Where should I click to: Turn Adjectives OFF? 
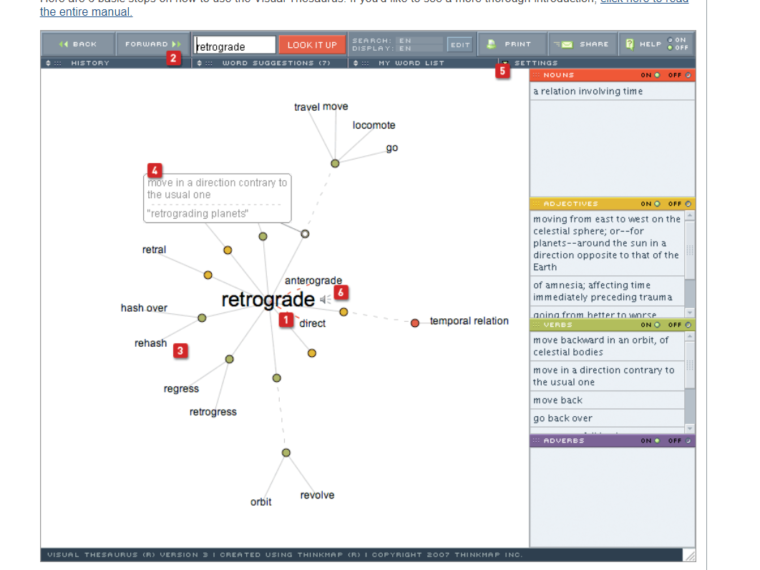[x=679, y=204]
